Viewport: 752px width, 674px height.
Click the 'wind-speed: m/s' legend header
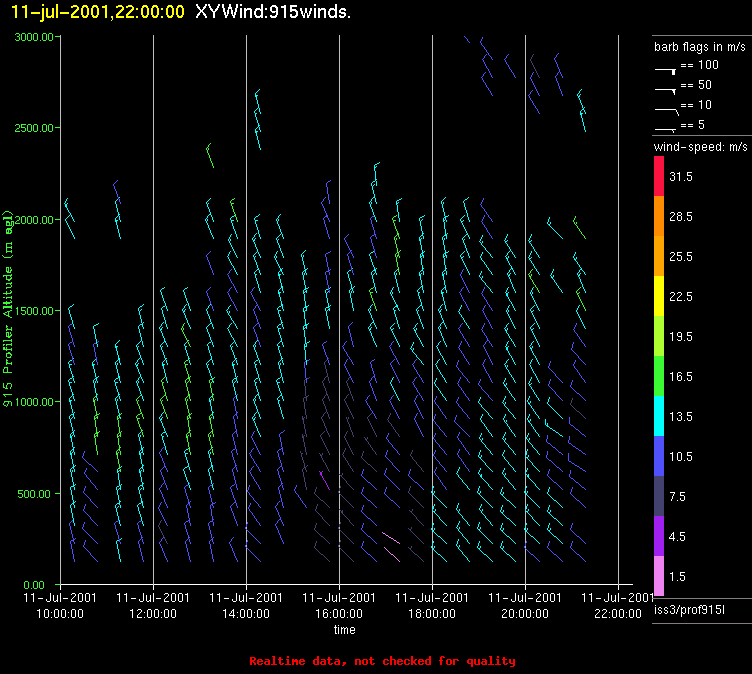pyautogui.click(x=700, y=147)
